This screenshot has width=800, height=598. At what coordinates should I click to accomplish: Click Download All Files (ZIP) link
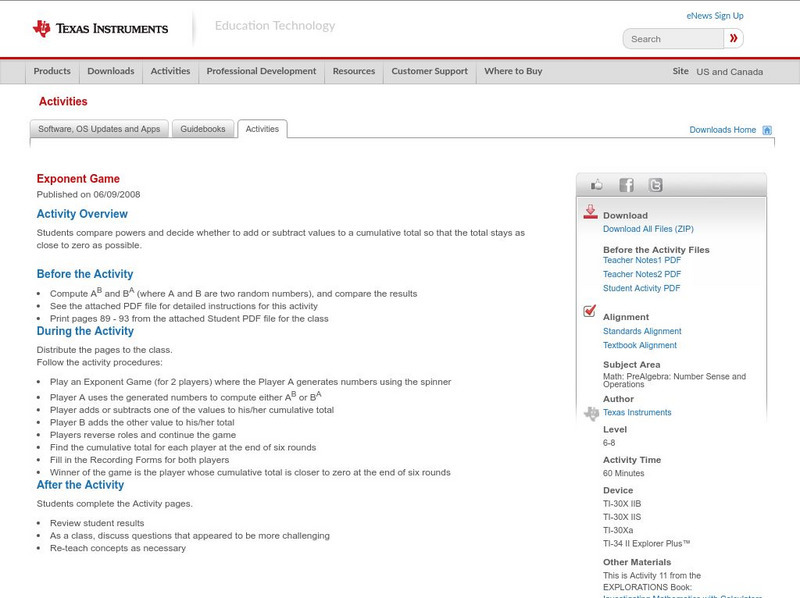[650, 229]
